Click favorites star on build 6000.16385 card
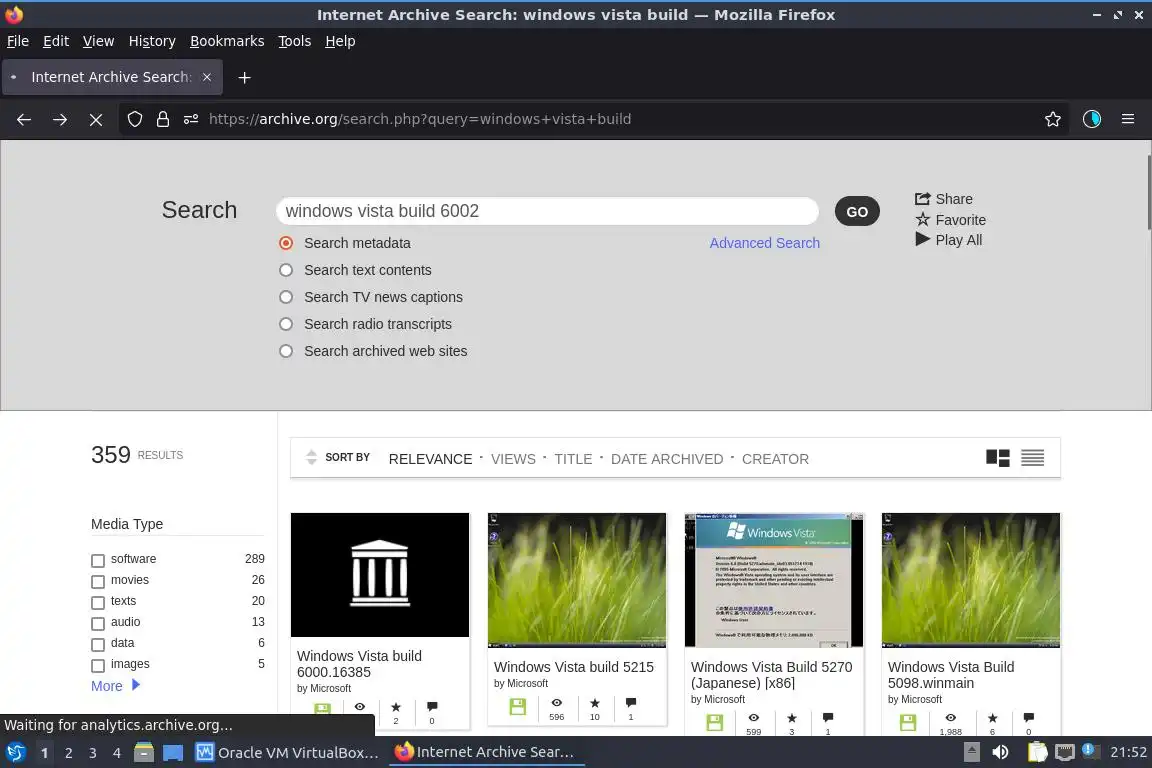Image resolution: width=1152 pixels, height=768 pixels. [x=396, y=707]
